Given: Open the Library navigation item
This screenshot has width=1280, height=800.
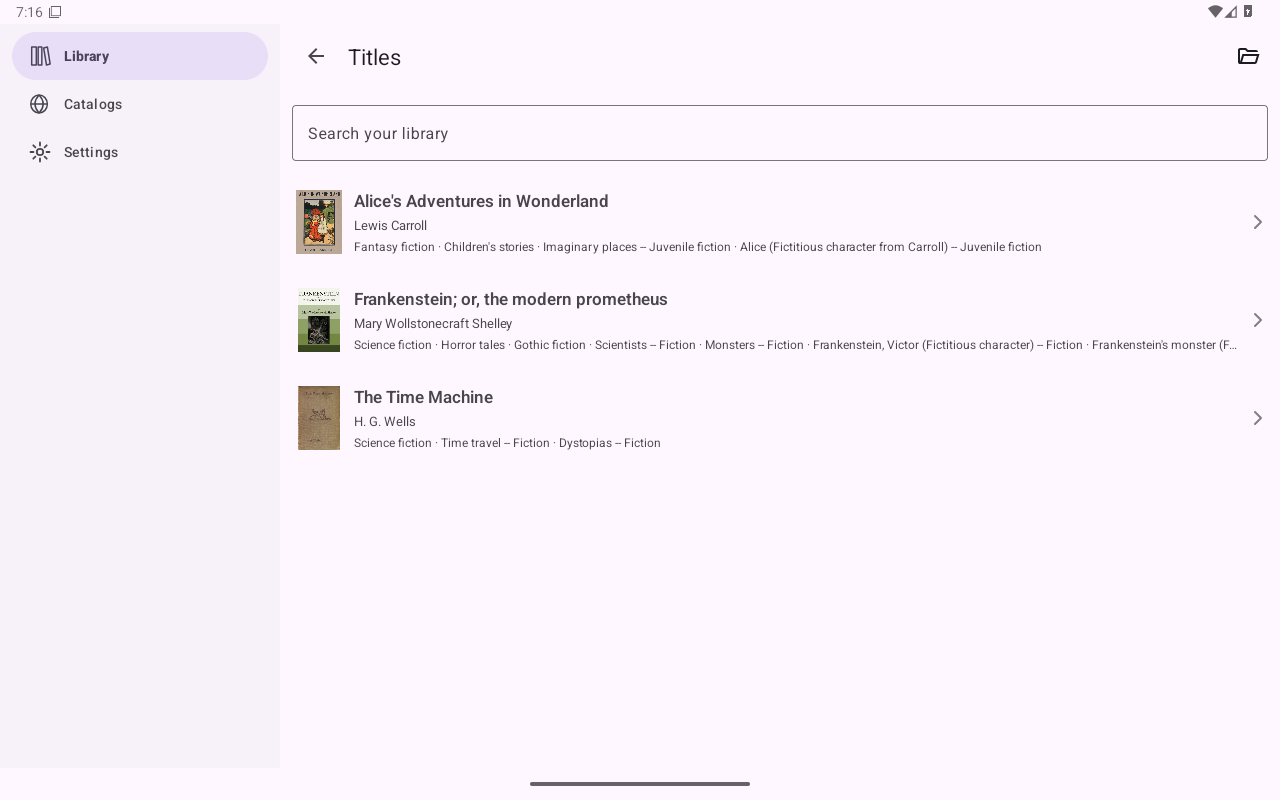Looking at the screenshot, I should 140,56.
